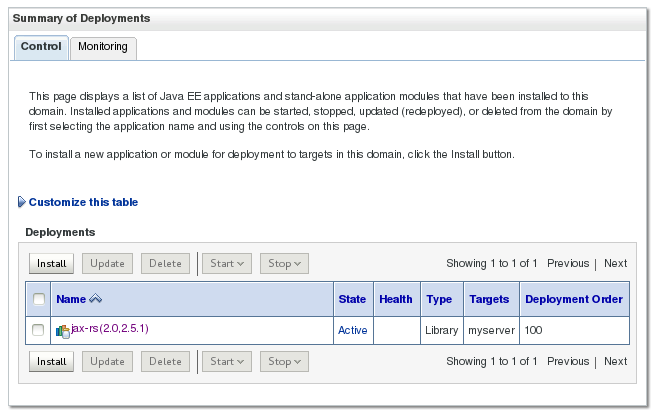Switch to the Control tab
Screen dimensions: 655x419
(x=41, y=47)
